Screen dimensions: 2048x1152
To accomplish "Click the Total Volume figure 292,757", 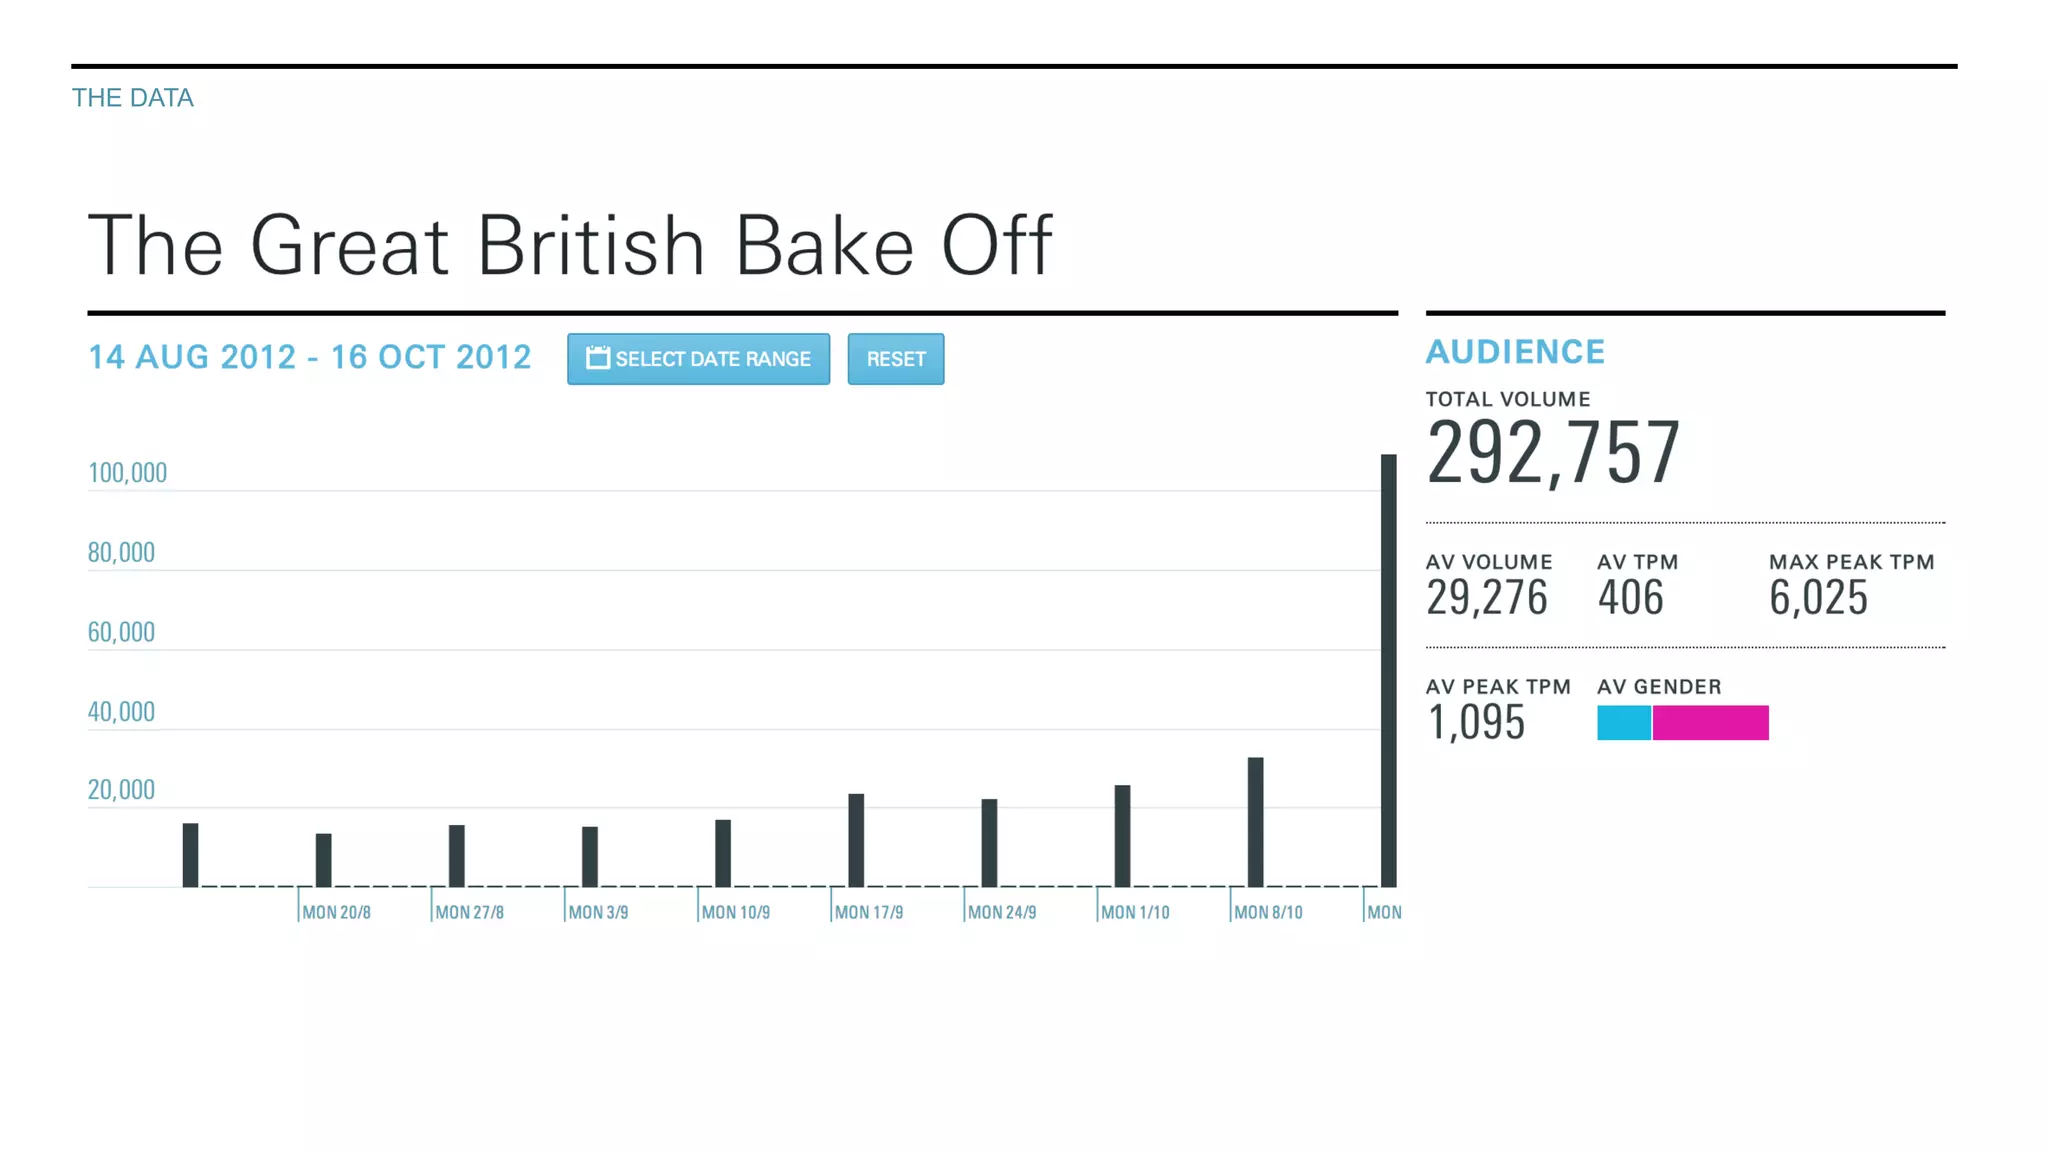I will [1552, 453].
